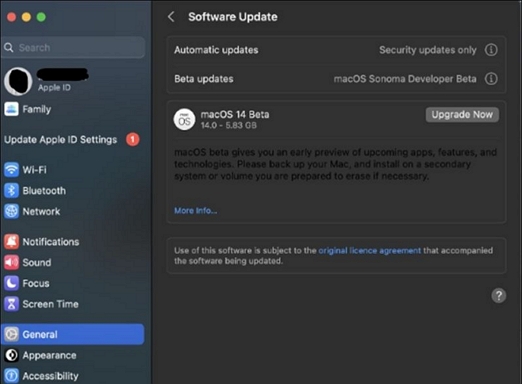Click the Focus moon icon

click(11, 283)
